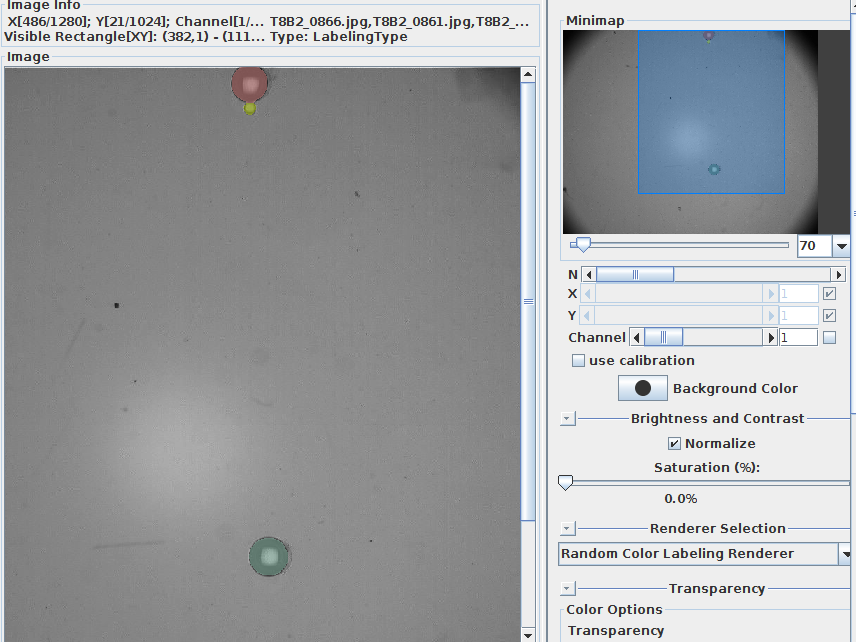This screenshot has height=642, width=856.
Task: Click right arrow of Y dimension scrollbar
Action: pos(770,316)
